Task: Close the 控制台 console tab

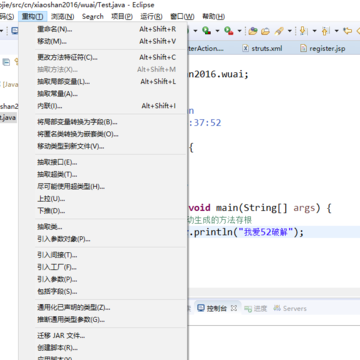Action: coord(234,308)
